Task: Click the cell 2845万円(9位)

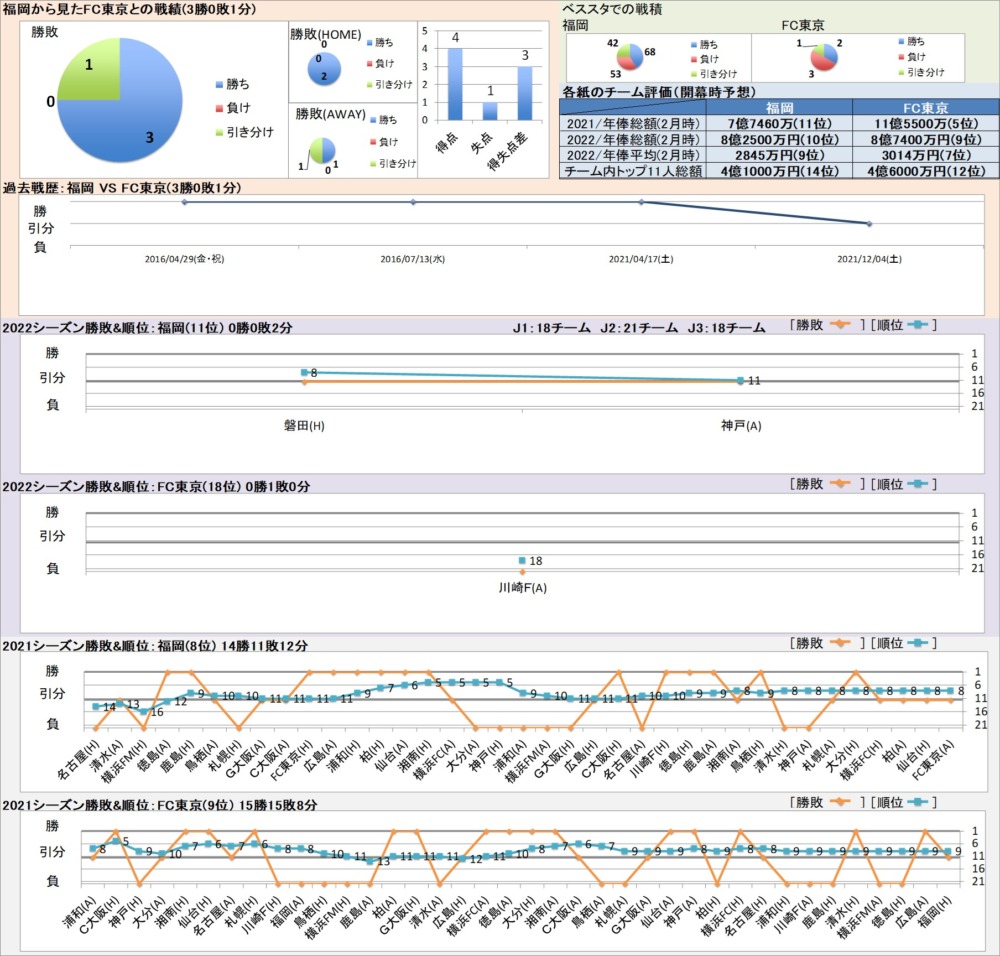Action: pos(779,155)
